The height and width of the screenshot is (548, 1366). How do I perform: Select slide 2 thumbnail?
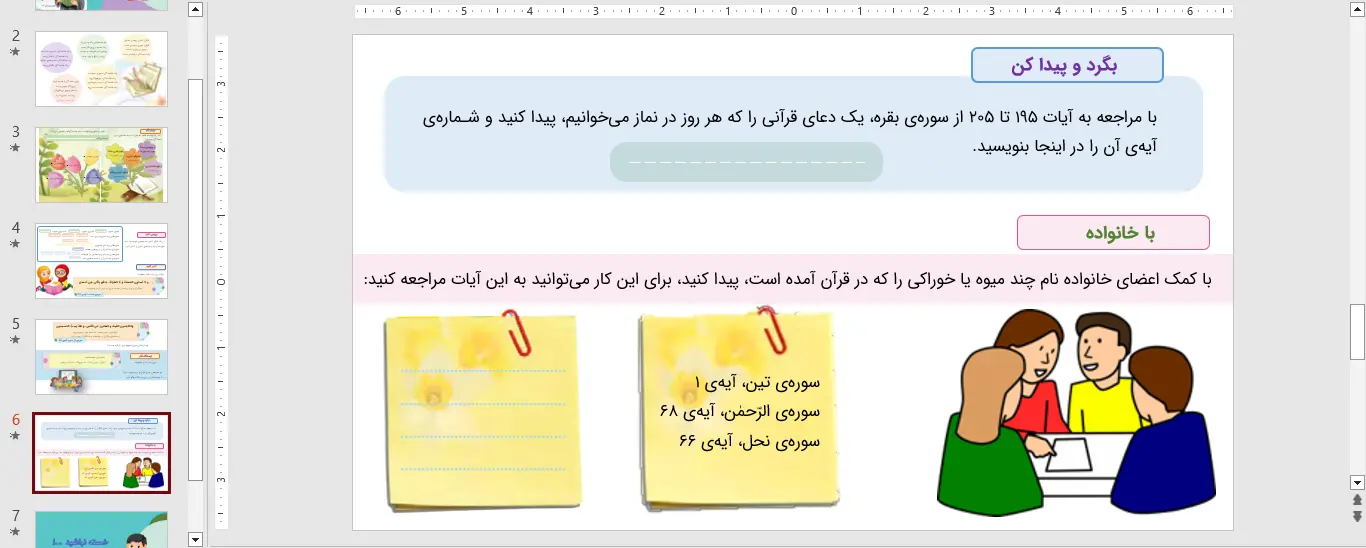tap(101, 69)
